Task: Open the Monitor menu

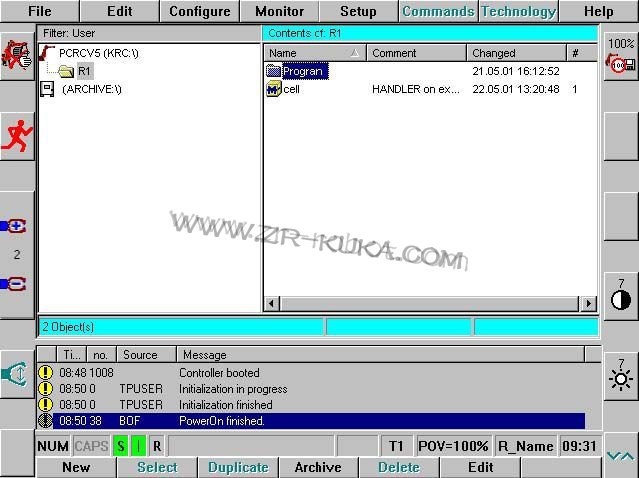Action: [279, 12]
